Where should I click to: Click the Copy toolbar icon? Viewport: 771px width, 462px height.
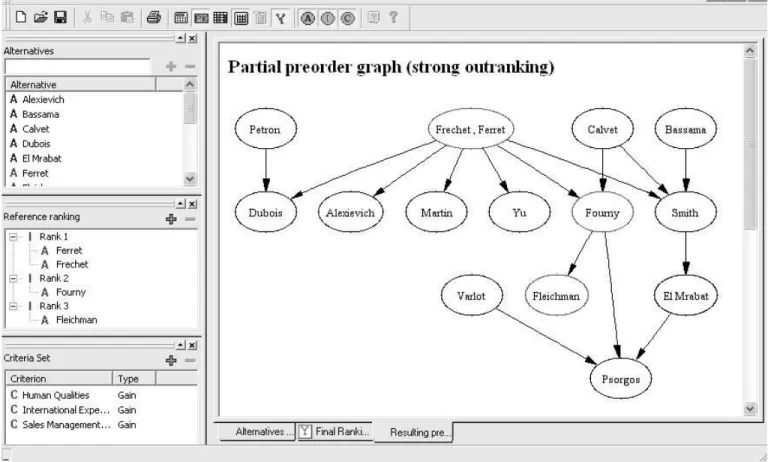(x=107, y=18)
